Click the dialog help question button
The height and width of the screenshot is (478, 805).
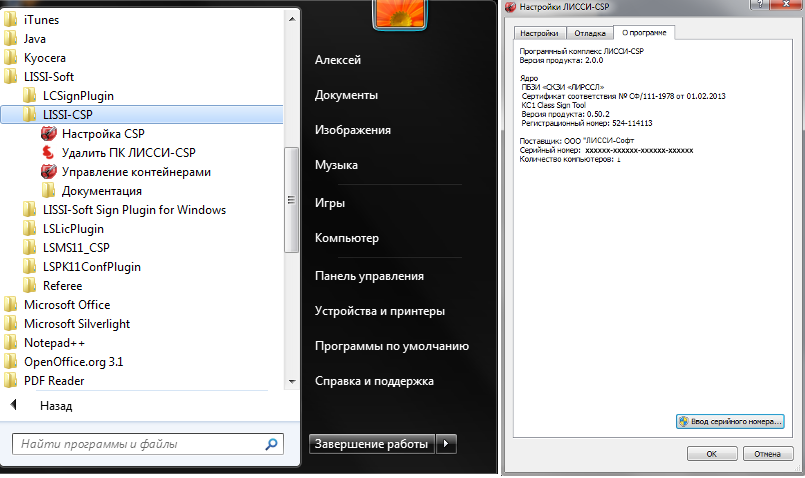pyautogui.click(x=761, y=4)
